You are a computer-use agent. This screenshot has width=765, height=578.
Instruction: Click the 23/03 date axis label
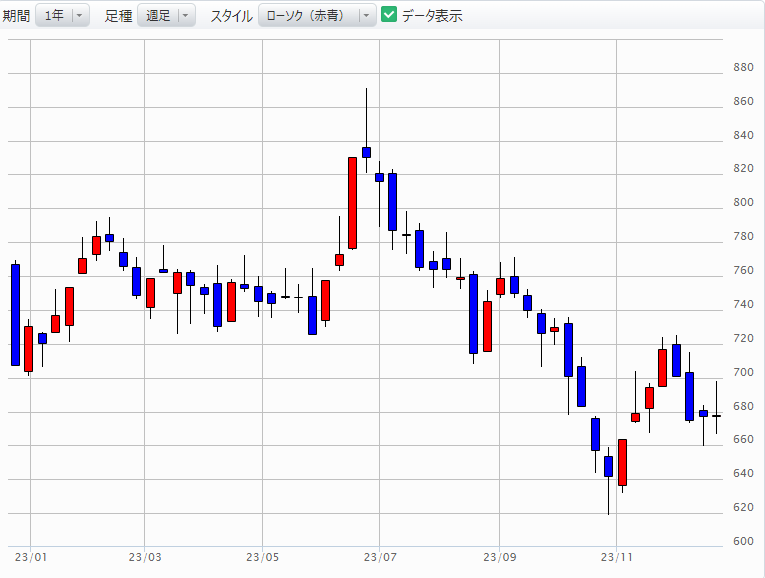point(145,557)
